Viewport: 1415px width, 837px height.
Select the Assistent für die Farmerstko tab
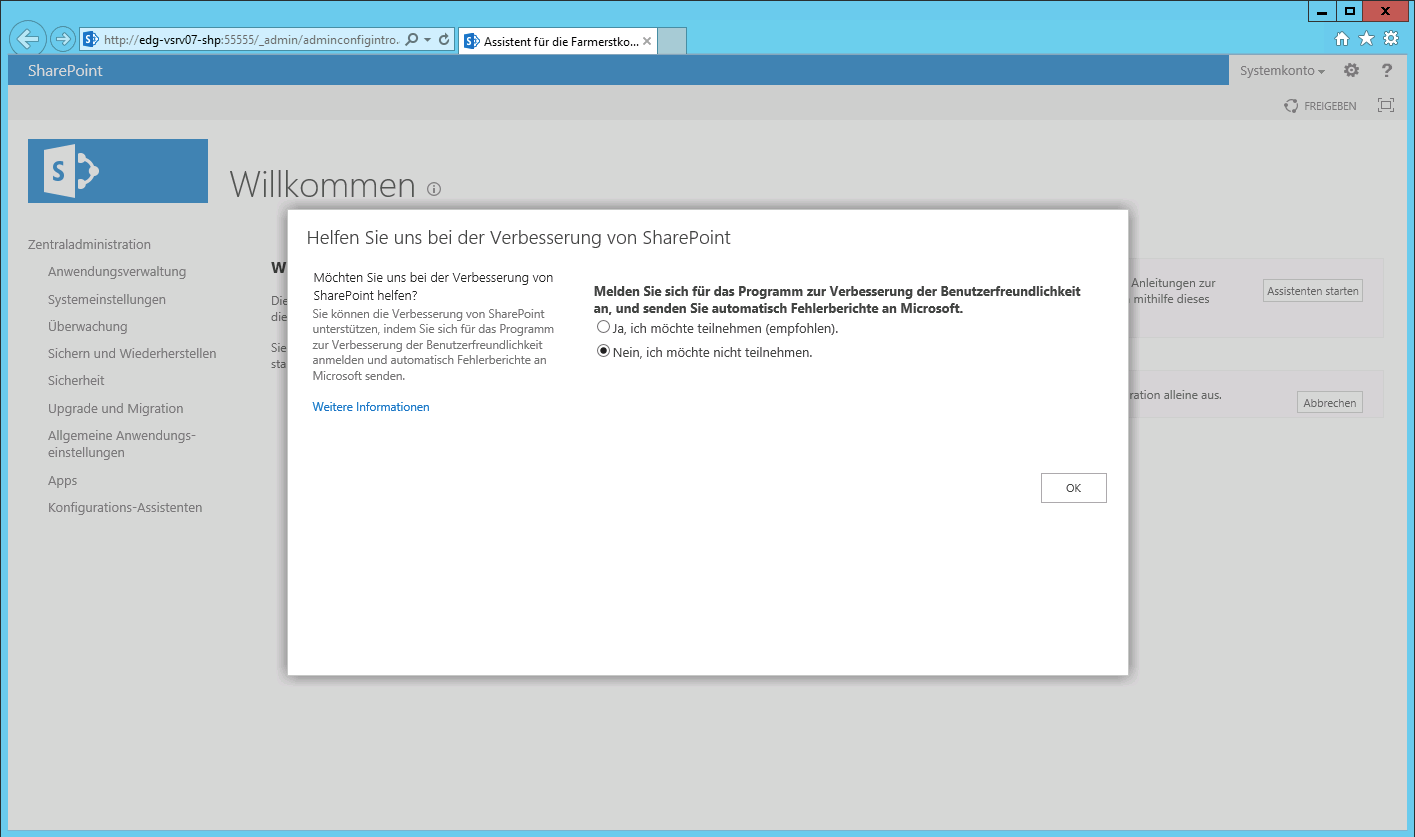pyautogui.click(x=558, y=41)
